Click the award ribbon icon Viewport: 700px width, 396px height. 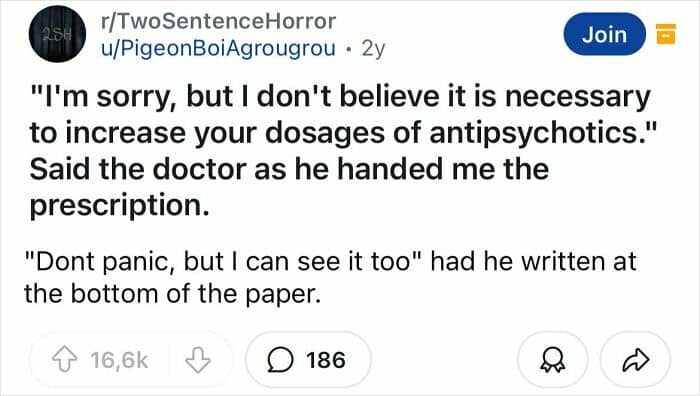[x=553, y=360]
